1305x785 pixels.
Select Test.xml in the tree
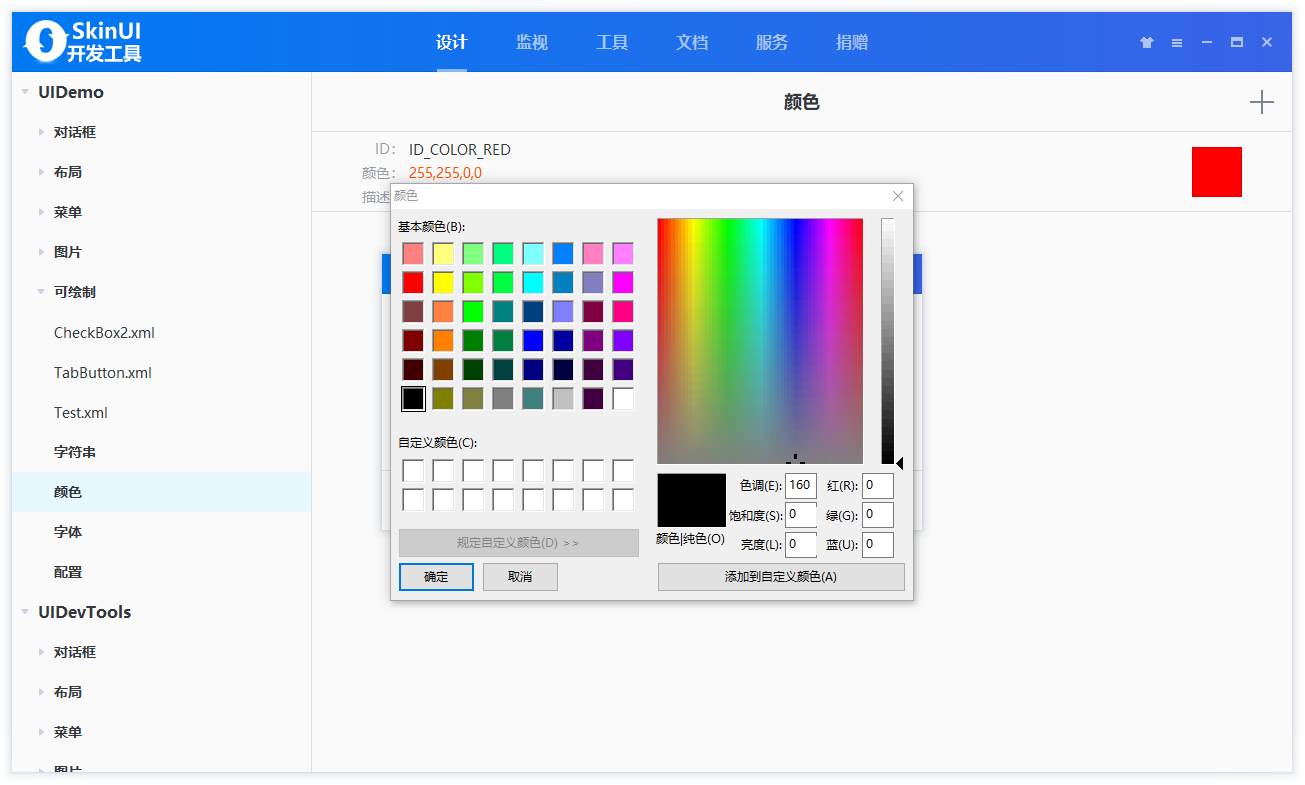(x=81, y=413)
